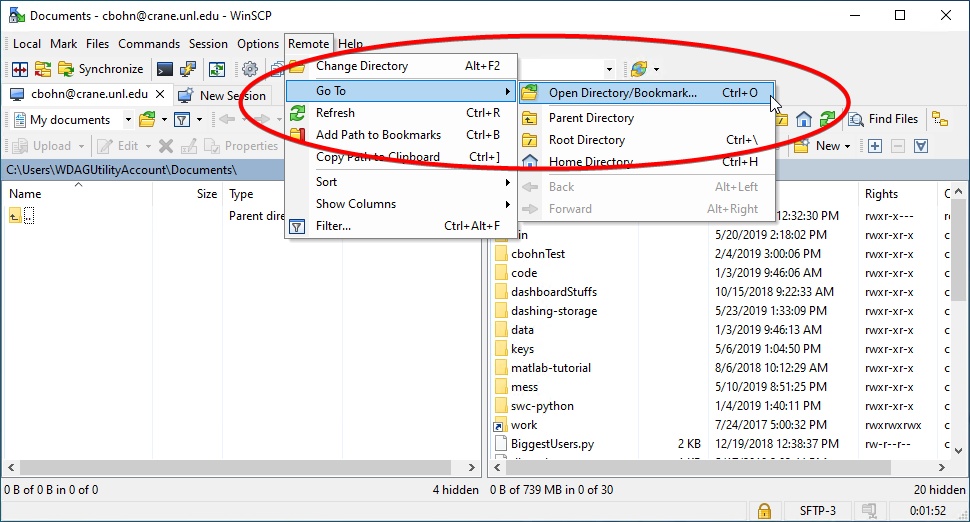Select the dashboardStuffs folder
Viewport: 970px width, 522px height.
pos(554,291)
